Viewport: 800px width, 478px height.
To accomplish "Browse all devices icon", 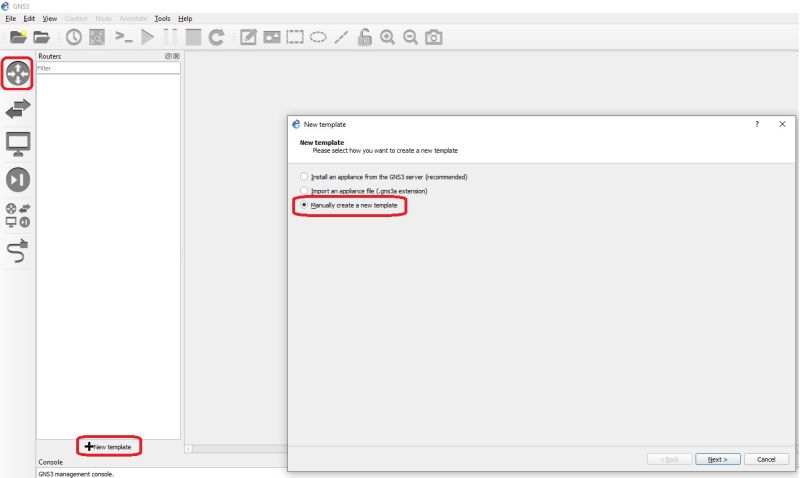I will coord(18,215).
